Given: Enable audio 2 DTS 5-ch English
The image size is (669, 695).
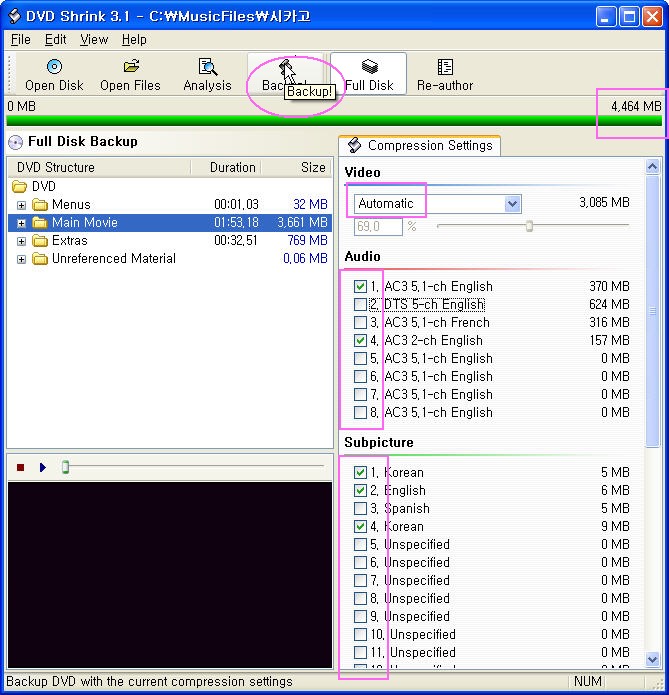Looking at the screenshot, I should coord(360,305).
